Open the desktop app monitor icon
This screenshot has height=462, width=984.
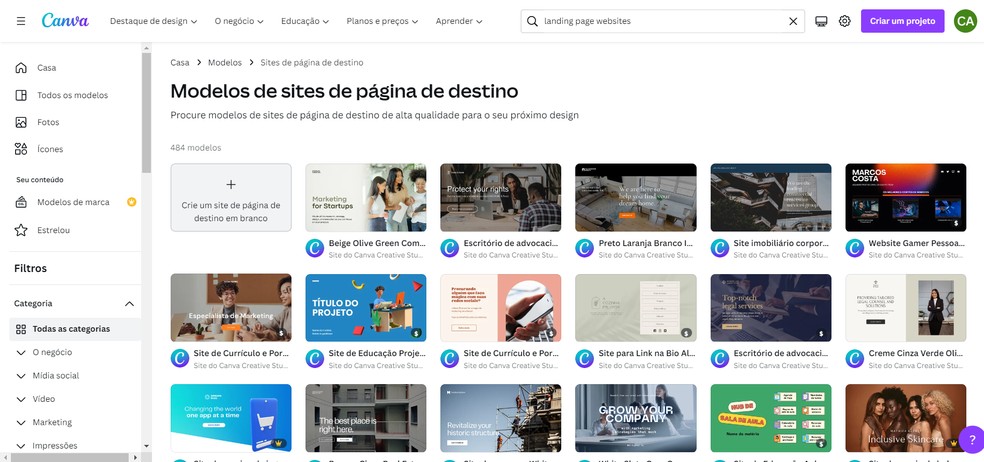[x=821, y=21]
